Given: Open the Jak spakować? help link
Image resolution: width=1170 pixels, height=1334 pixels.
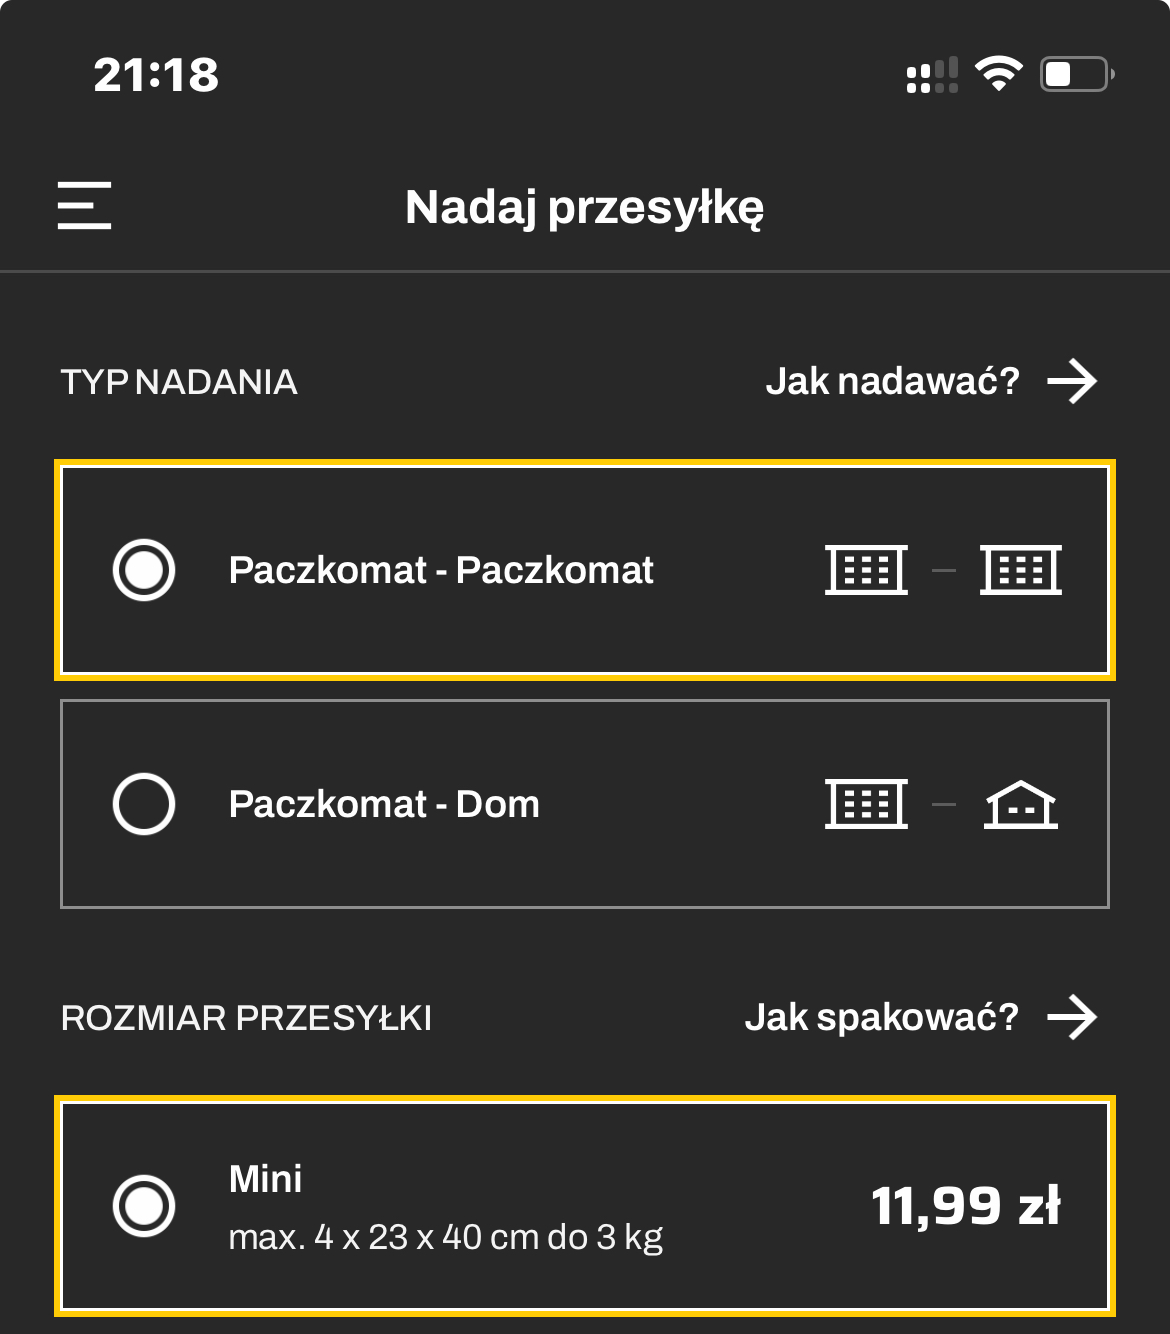Looking at the screenshot, I should click(x=881, y=1017).
